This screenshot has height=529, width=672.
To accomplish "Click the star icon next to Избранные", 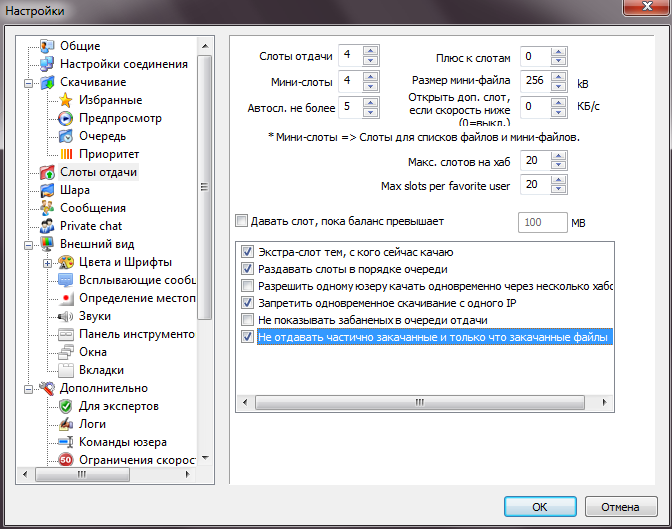I will [66, 100].
